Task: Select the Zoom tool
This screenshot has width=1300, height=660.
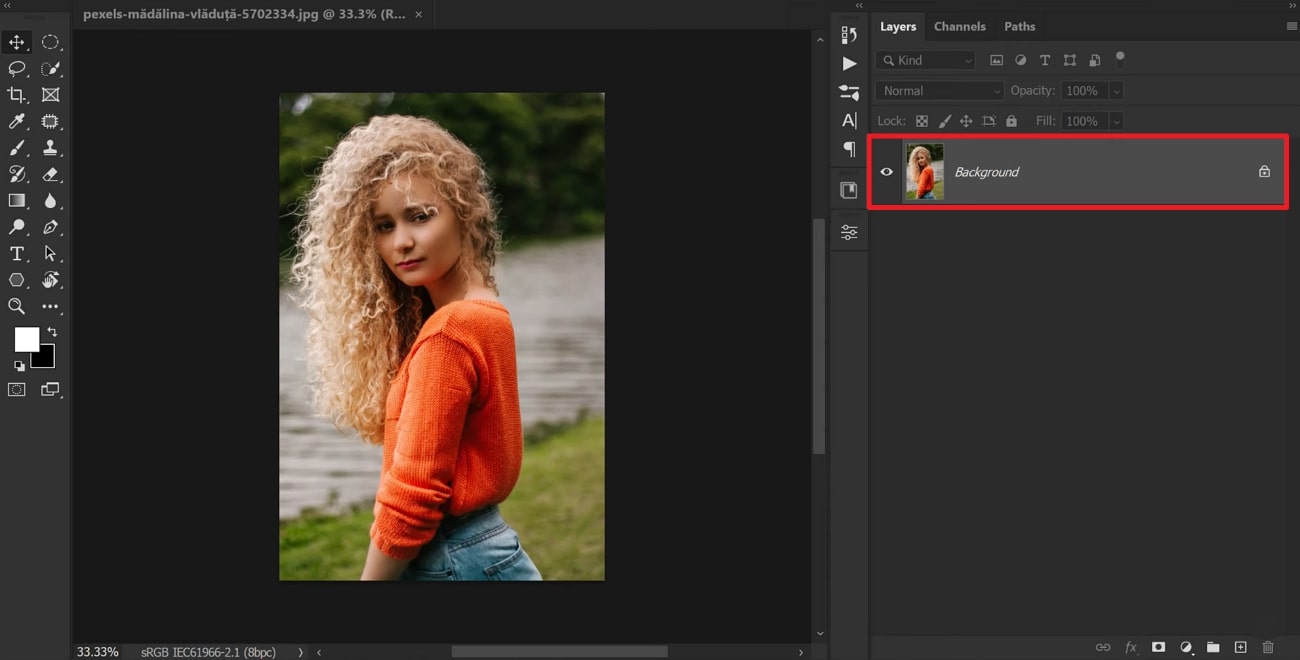Action: pos(16,306)
